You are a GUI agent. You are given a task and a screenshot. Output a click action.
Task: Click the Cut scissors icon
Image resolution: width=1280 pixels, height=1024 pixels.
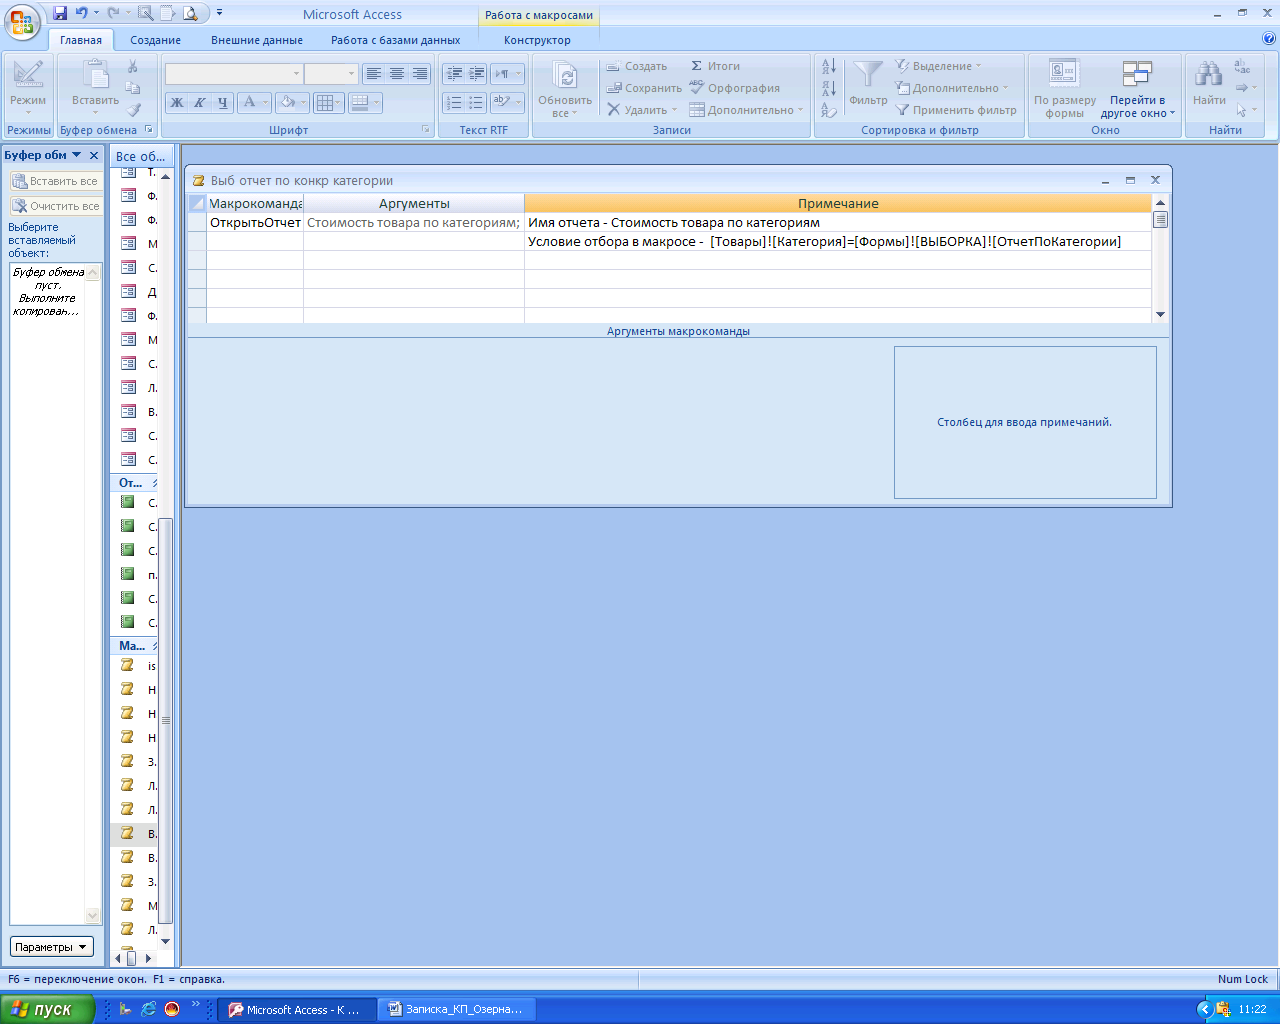pos(133,66)
